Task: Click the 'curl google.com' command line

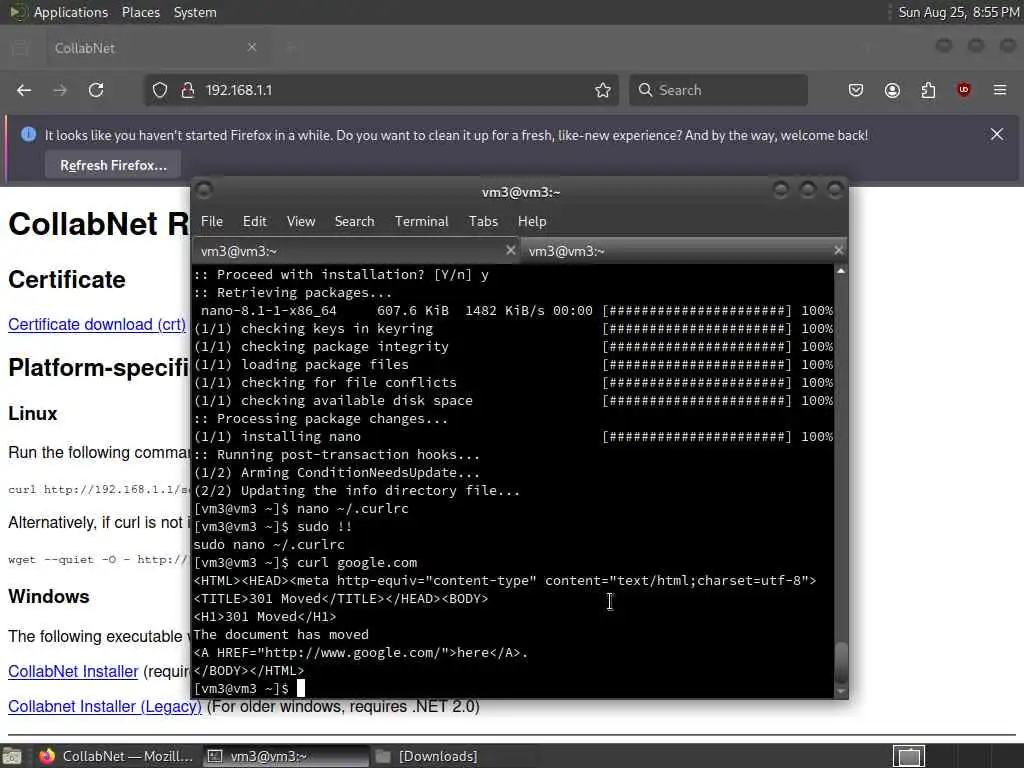Action: pyautogui.click(x=357, y=562)
